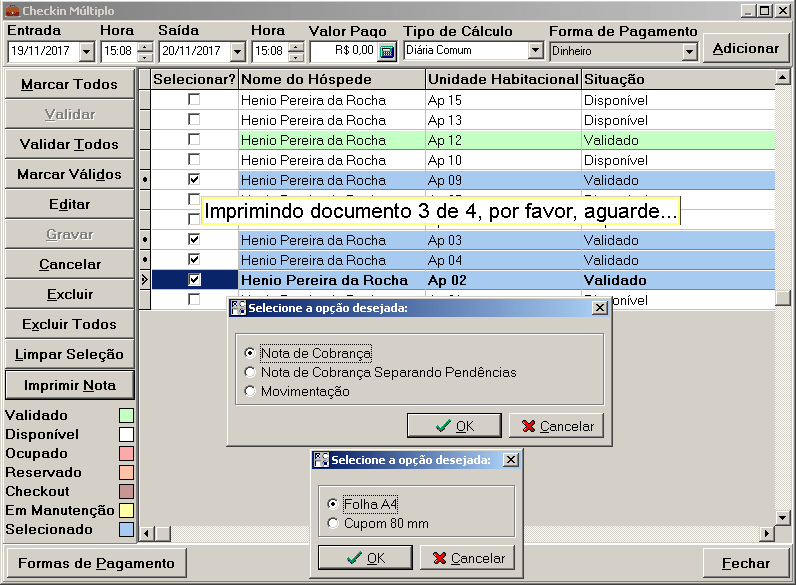The height and width of the screenshot is (585, 796).
Task: Open Formas de Pagamento
Action: [96, 563]
